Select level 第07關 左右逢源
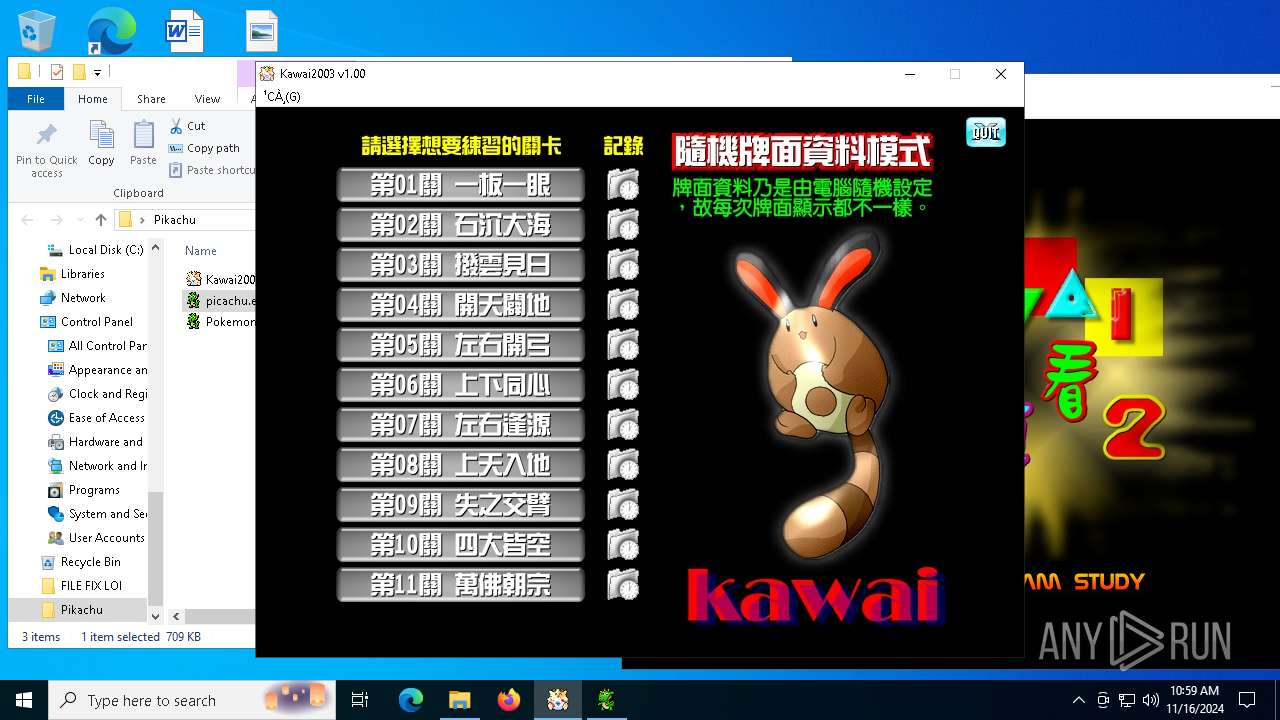Viewport: 1280px width, 720px height. [x=460, y=425]
